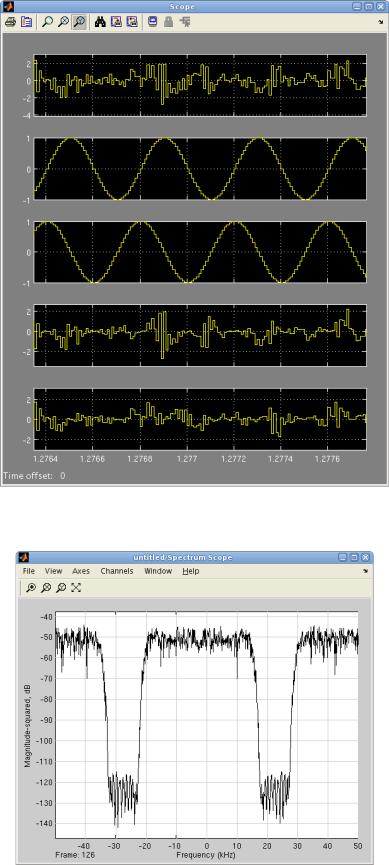Open Axes menu in Spectrum Scope
This screenshot has height=865, width=389.
click(x=81, y=571)
